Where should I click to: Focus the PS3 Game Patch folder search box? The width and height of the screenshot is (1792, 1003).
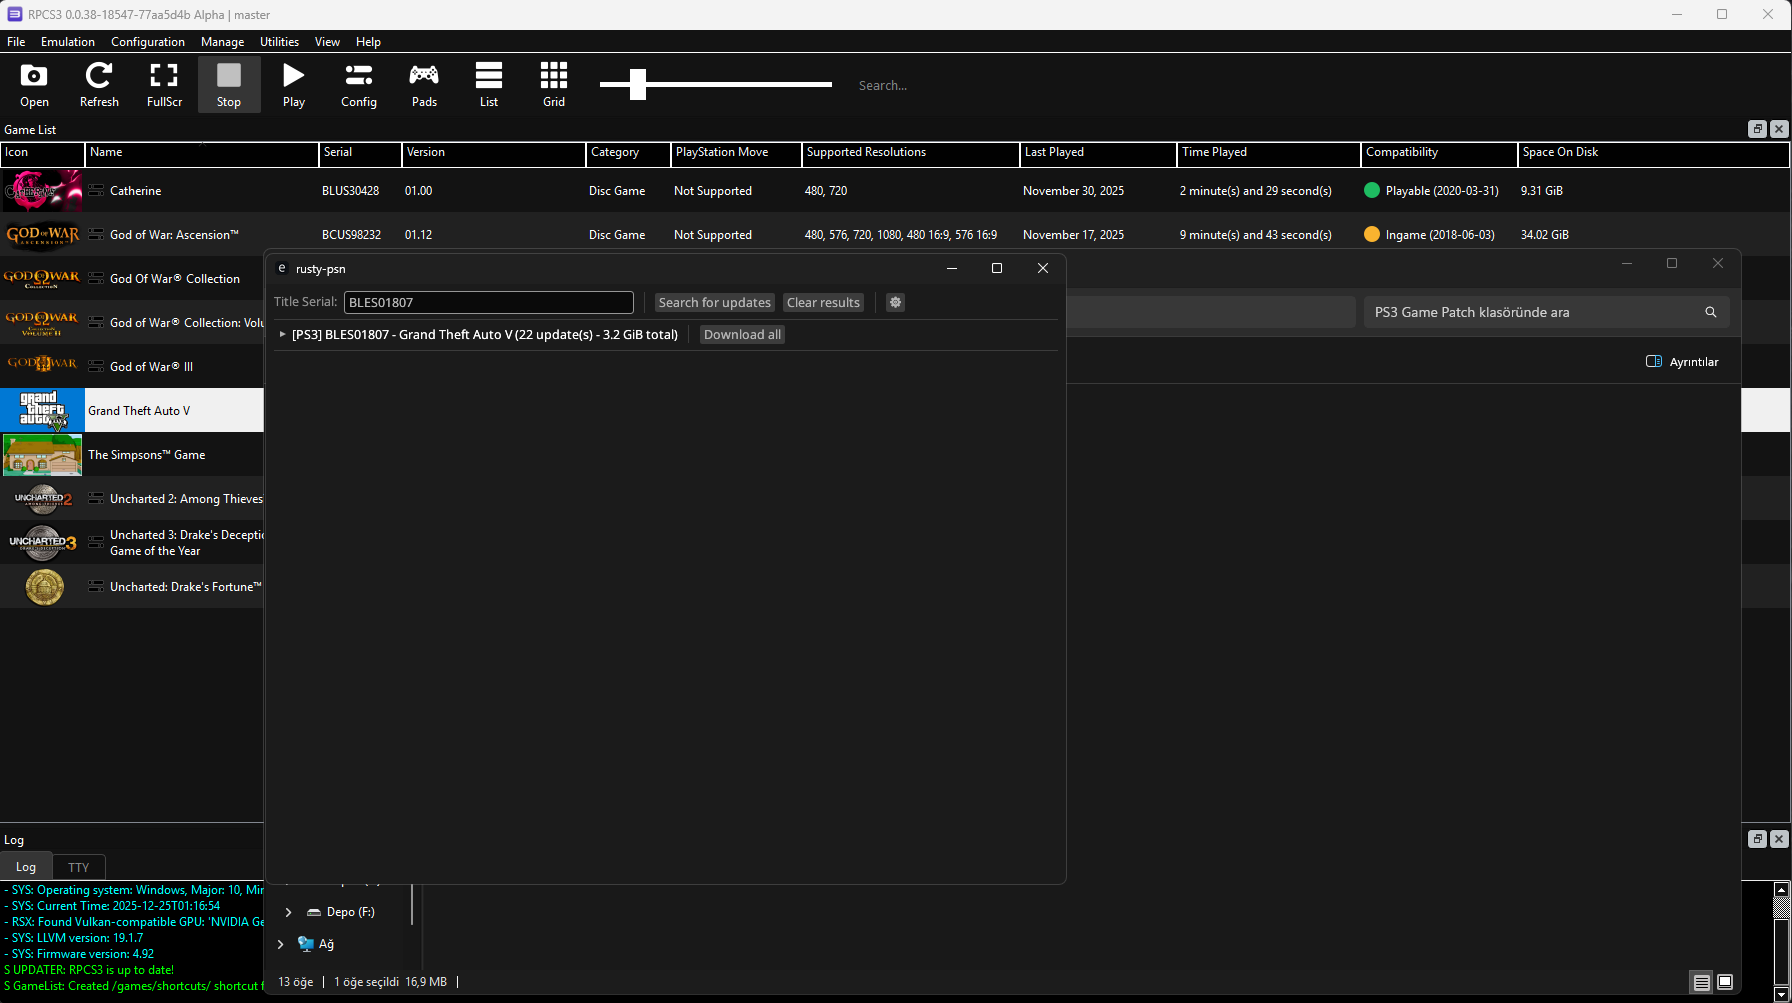[x=1546, y=312]
